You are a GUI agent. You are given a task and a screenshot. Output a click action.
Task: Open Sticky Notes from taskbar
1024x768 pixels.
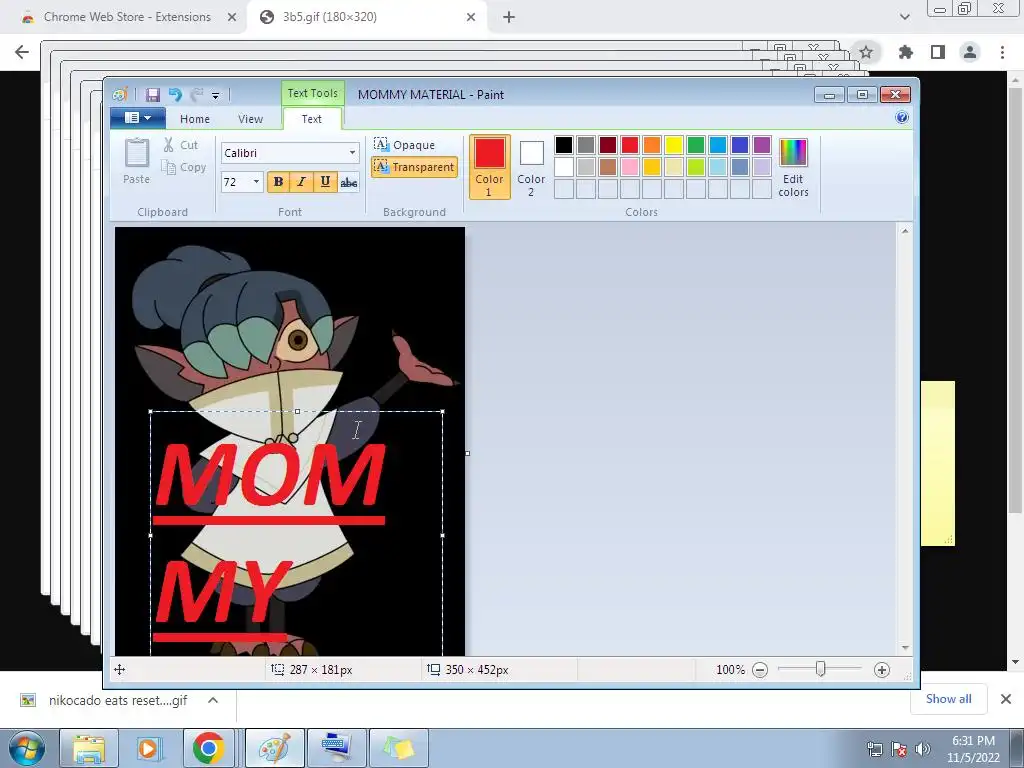tap(399, 748)
